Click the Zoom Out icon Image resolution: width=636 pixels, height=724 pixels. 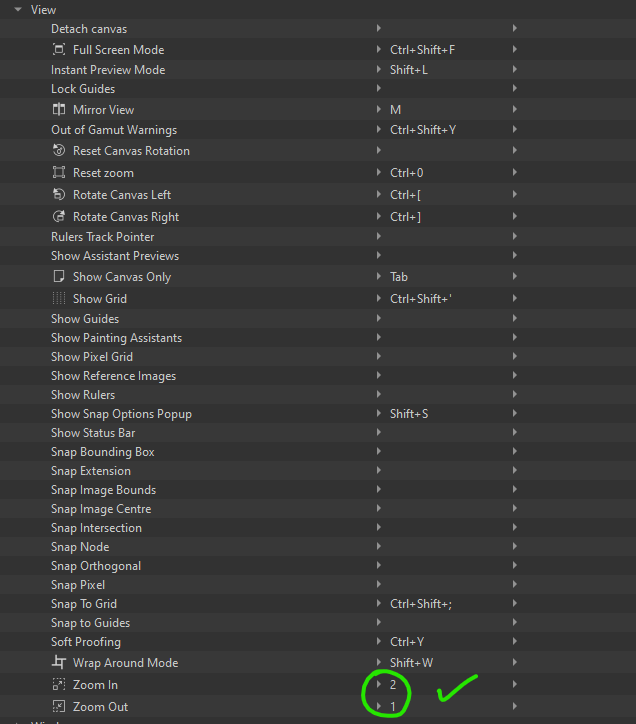click(59, 706)
